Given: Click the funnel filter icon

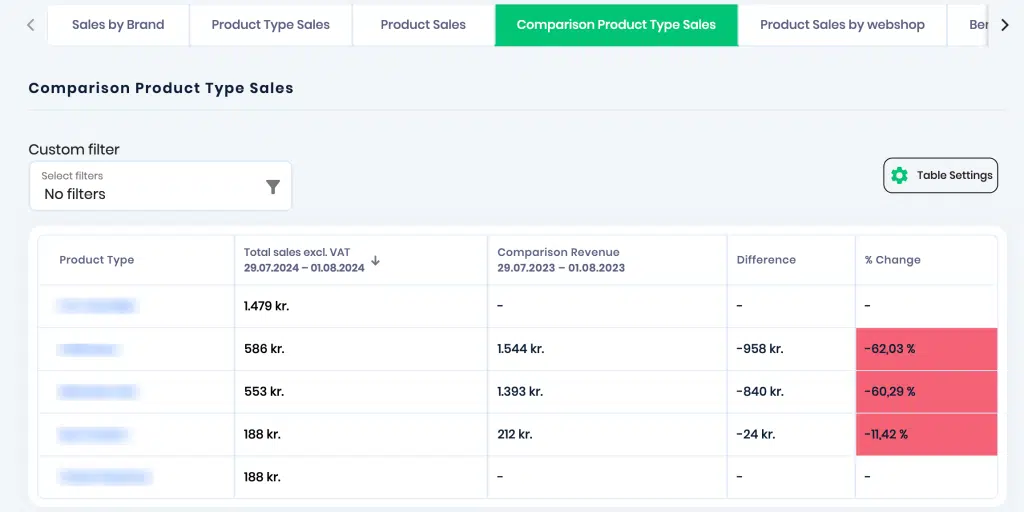Looking at the screenshot, I should (273, 187).
